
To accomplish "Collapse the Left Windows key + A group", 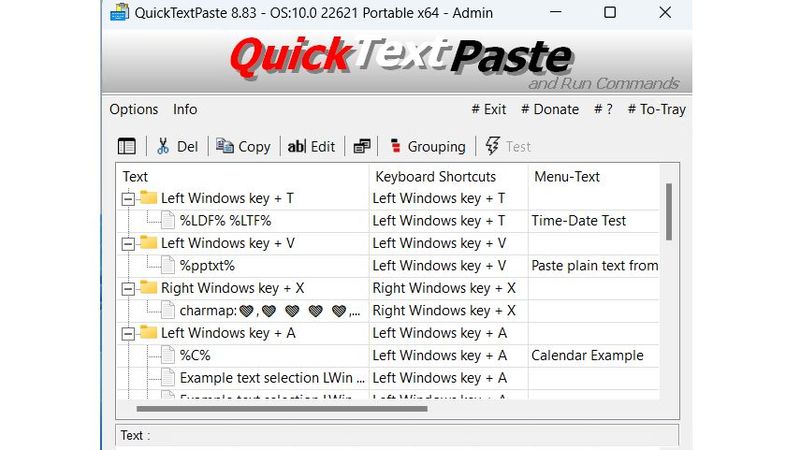I will [128, 333].
